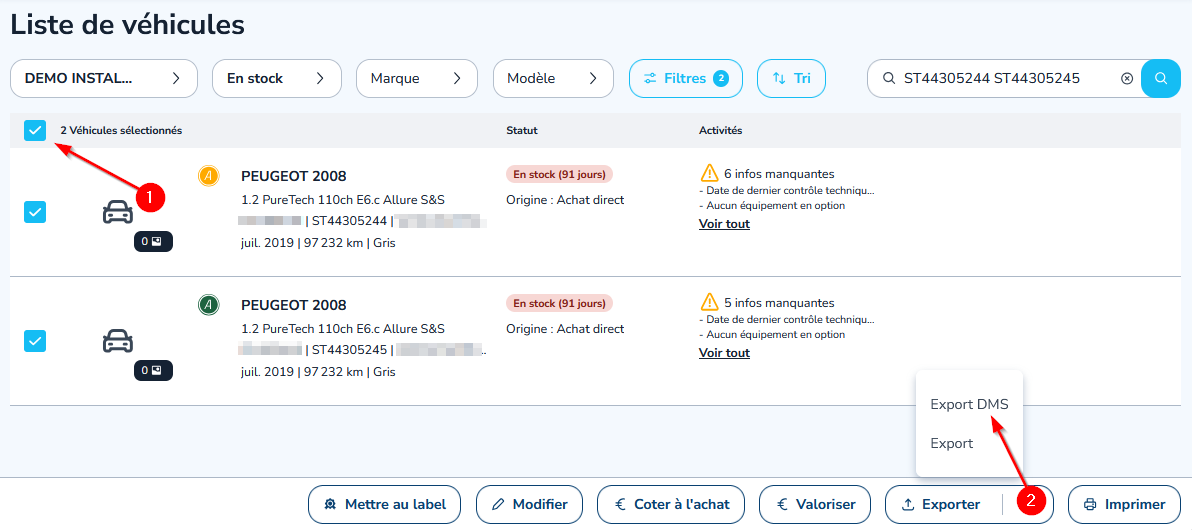Open the Marque filter dropdown

(x=417, y=78)
